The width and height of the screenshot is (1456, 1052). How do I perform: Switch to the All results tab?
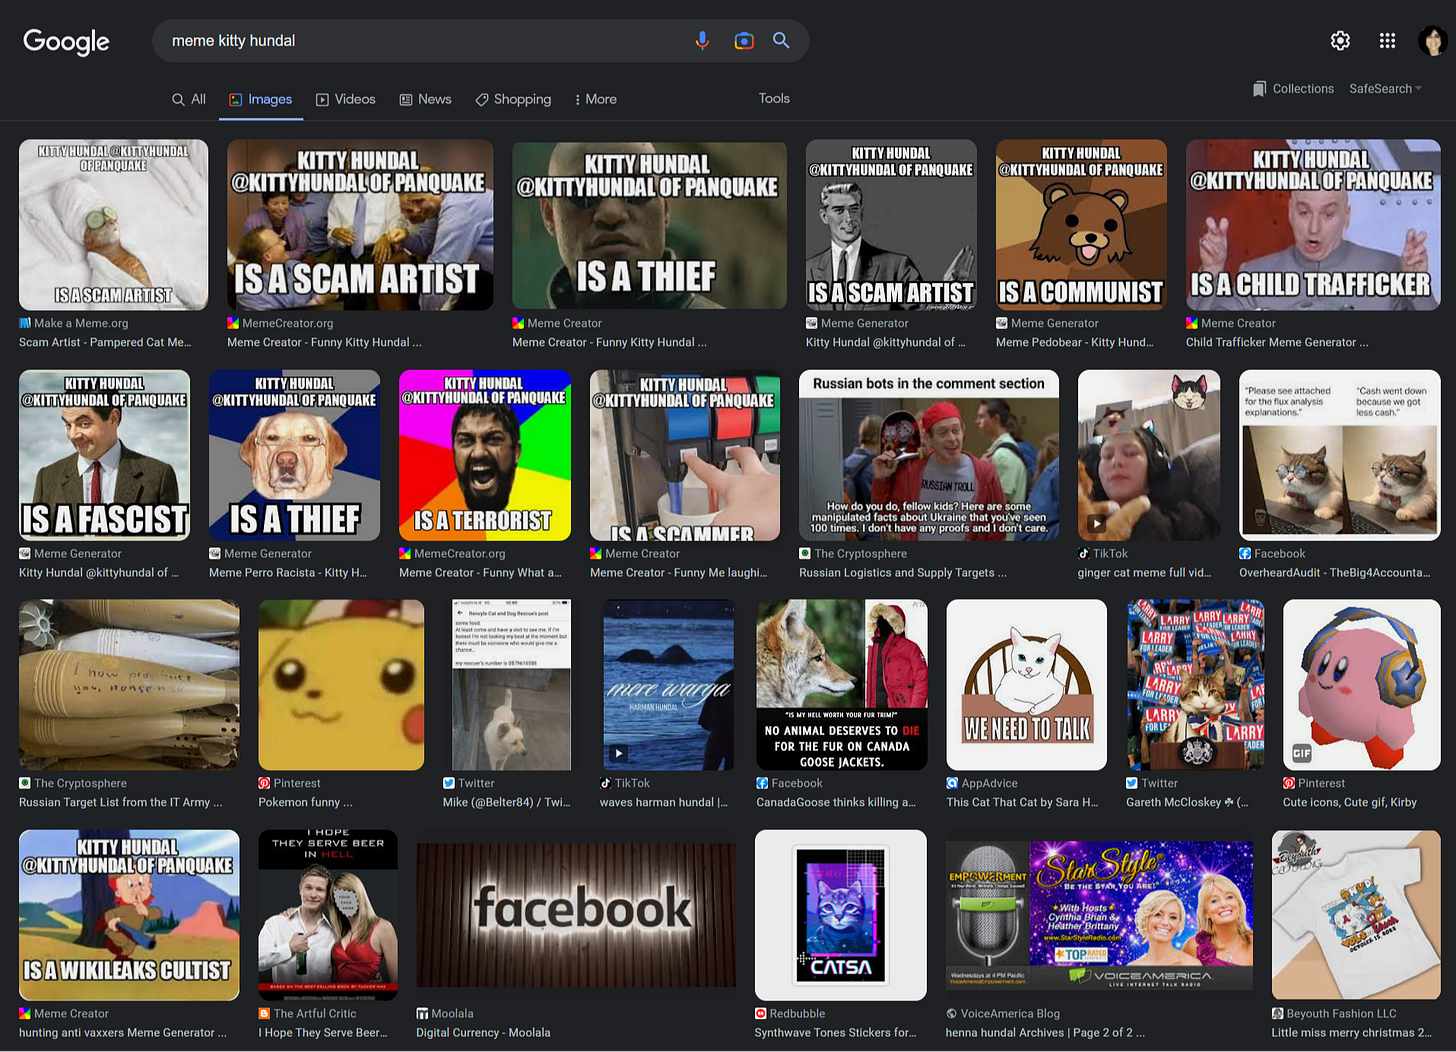(188, 99)
